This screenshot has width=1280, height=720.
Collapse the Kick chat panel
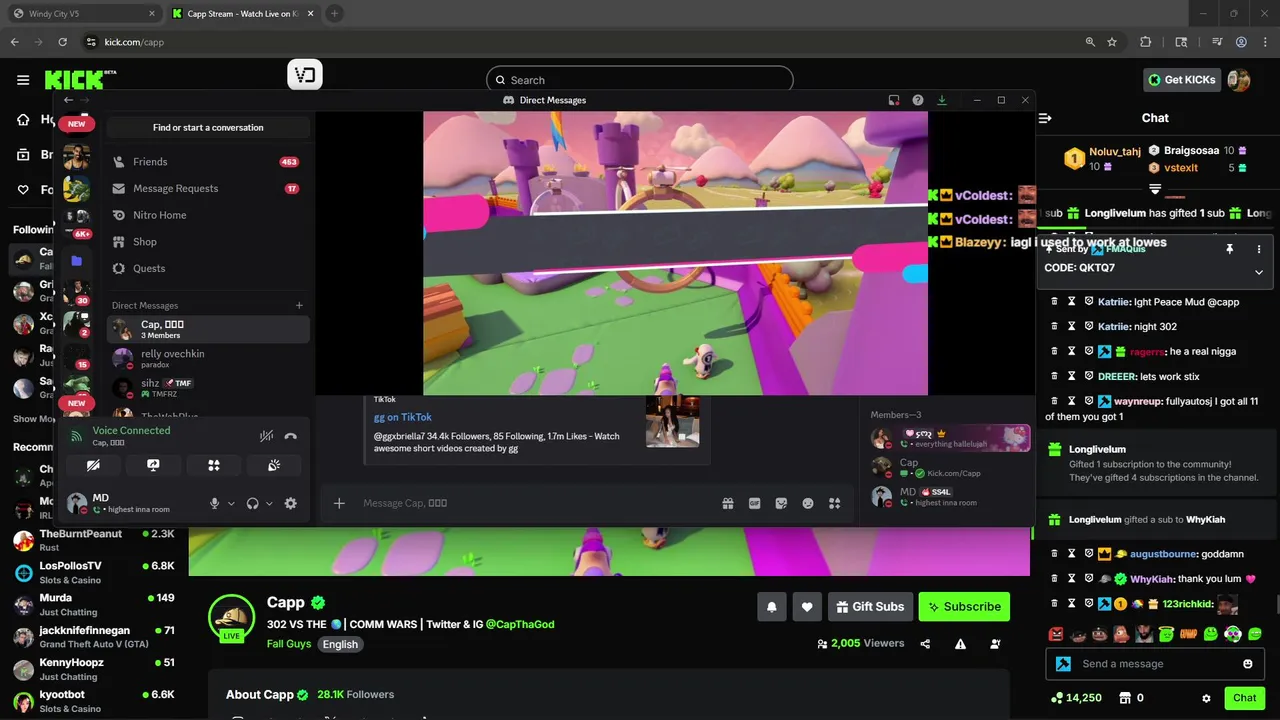coord(1045,118)
